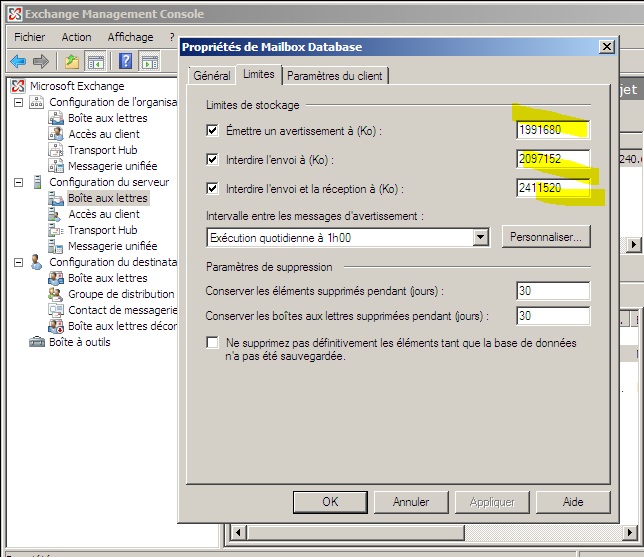The height and width of the screenshot is (557, 644).
Task: Uncheck Interdire l'envoi à (Ko)
Action: coord(212,159)
